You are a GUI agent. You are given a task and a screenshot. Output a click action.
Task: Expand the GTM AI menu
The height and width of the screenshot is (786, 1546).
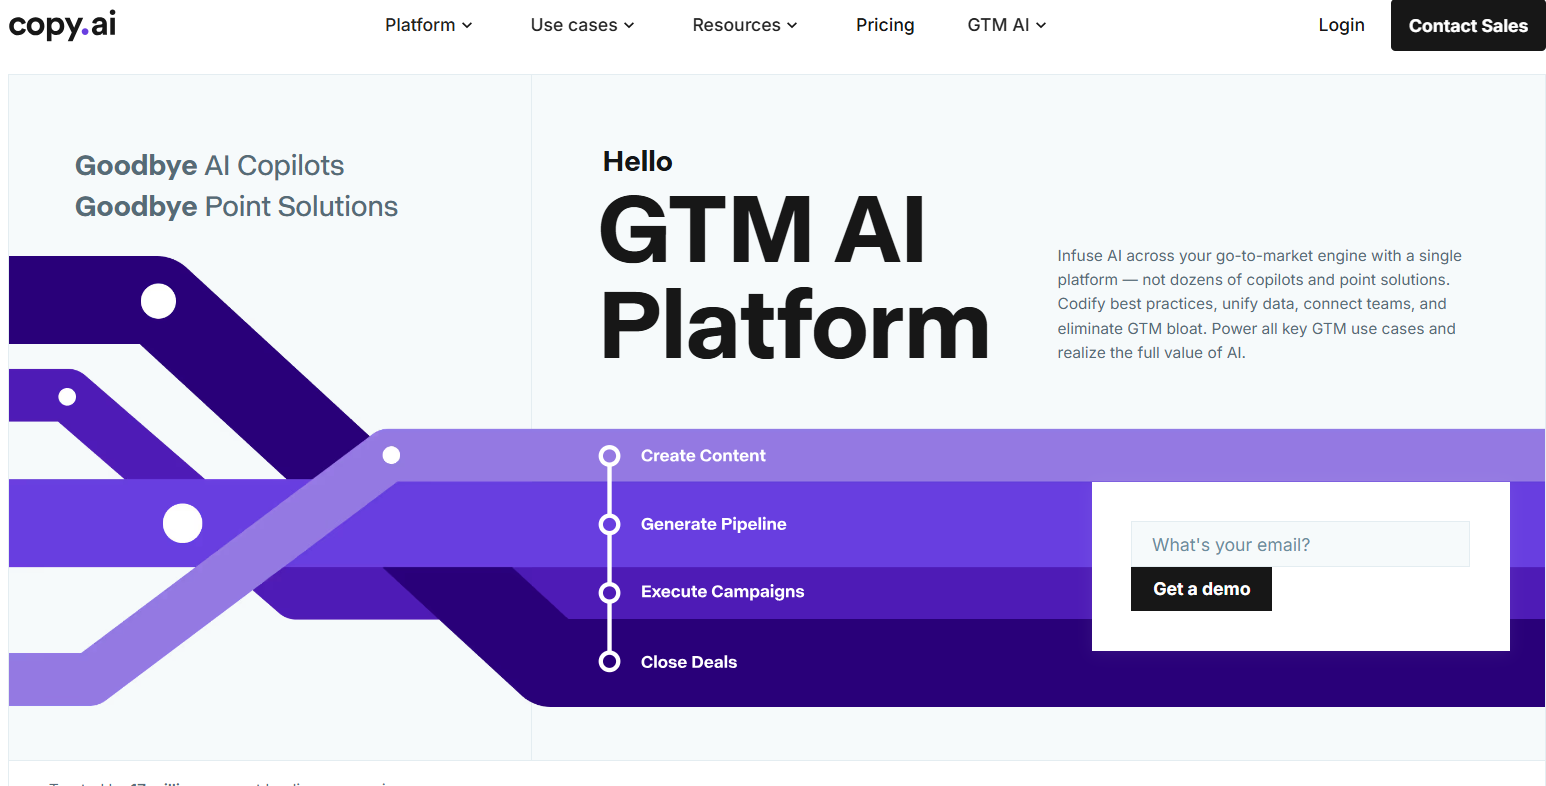point(1007,25)
